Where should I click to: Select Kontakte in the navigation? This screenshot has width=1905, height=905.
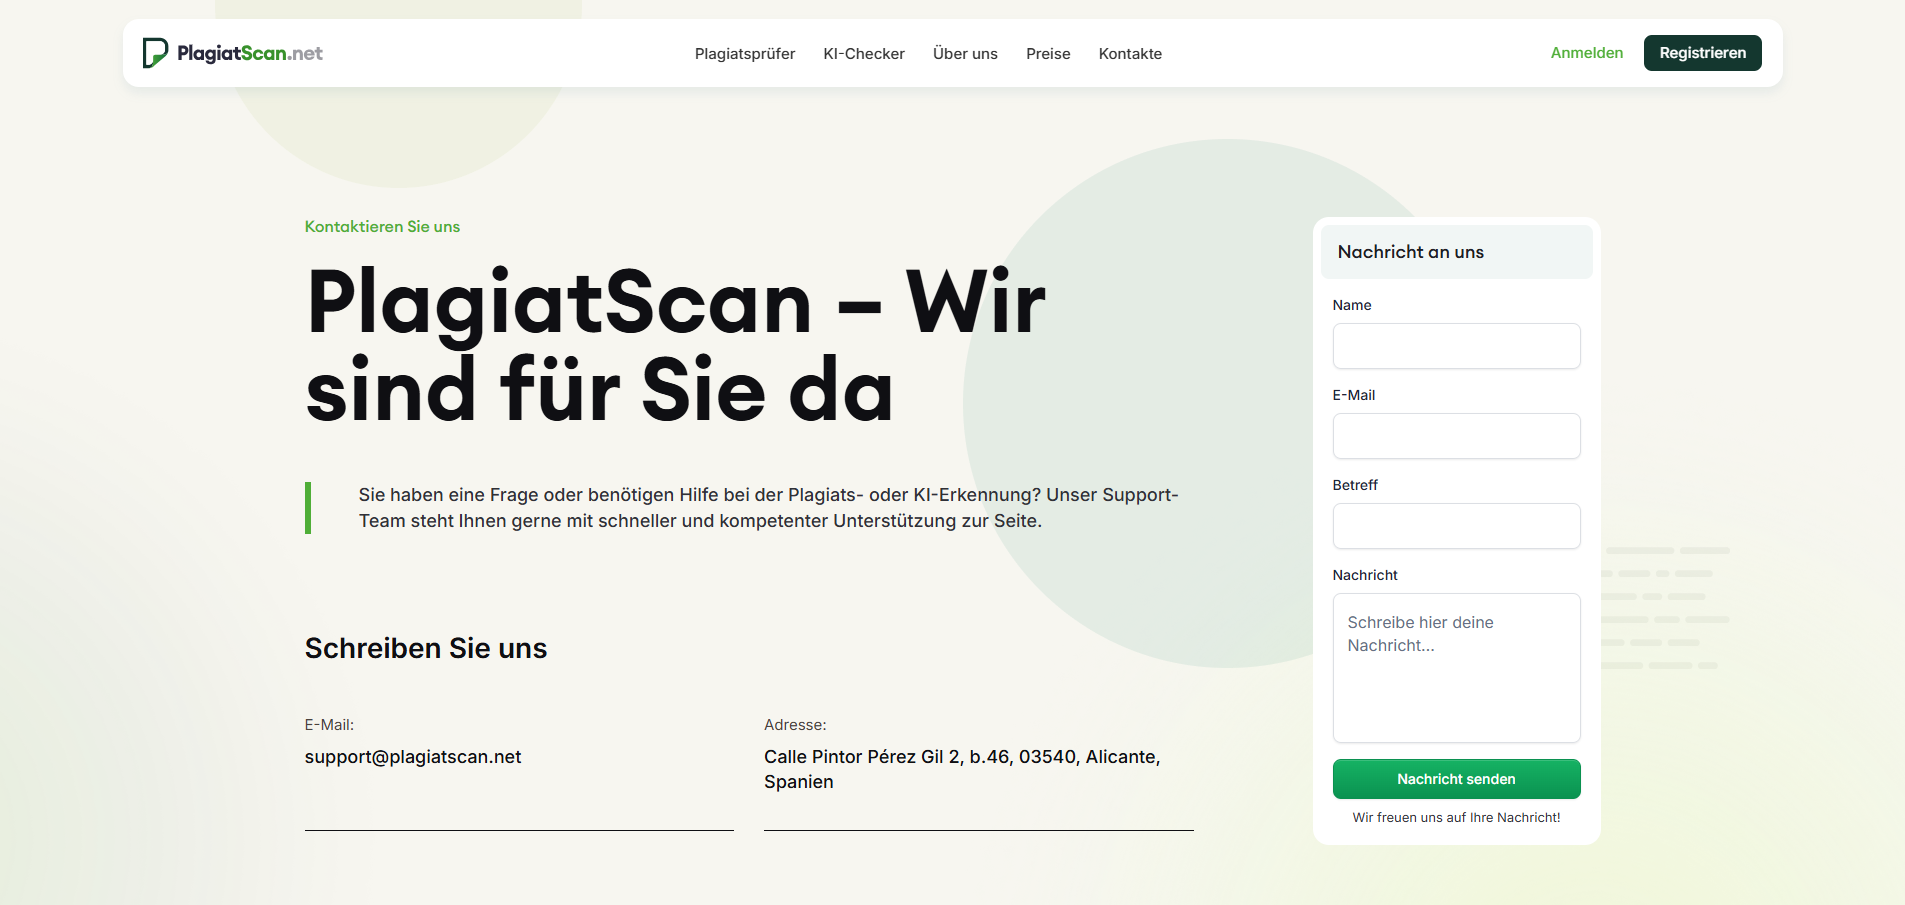point(1130,54)
